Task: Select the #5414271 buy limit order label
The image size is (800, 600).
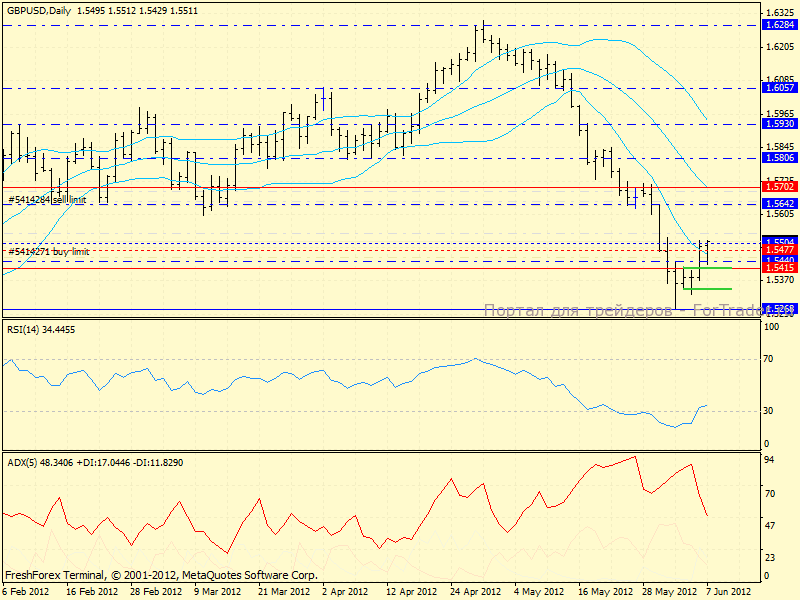Action: point(48,252)
